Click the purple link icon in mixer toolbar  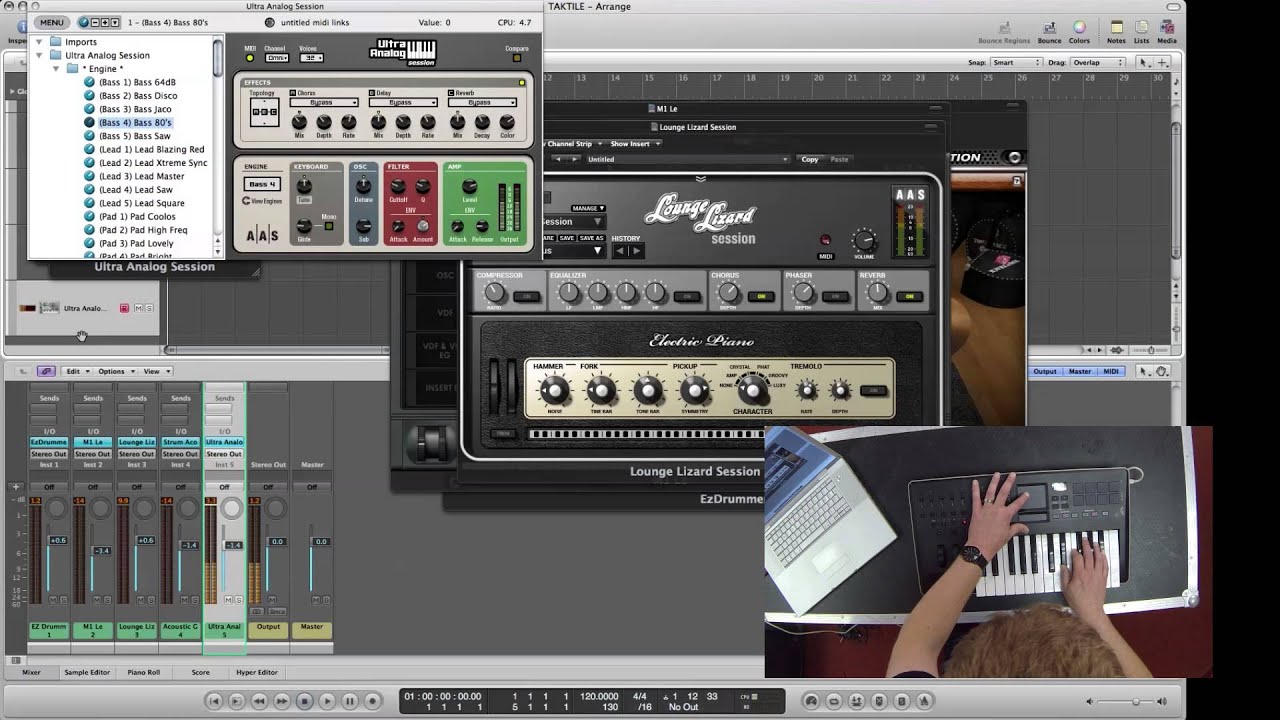46,371
